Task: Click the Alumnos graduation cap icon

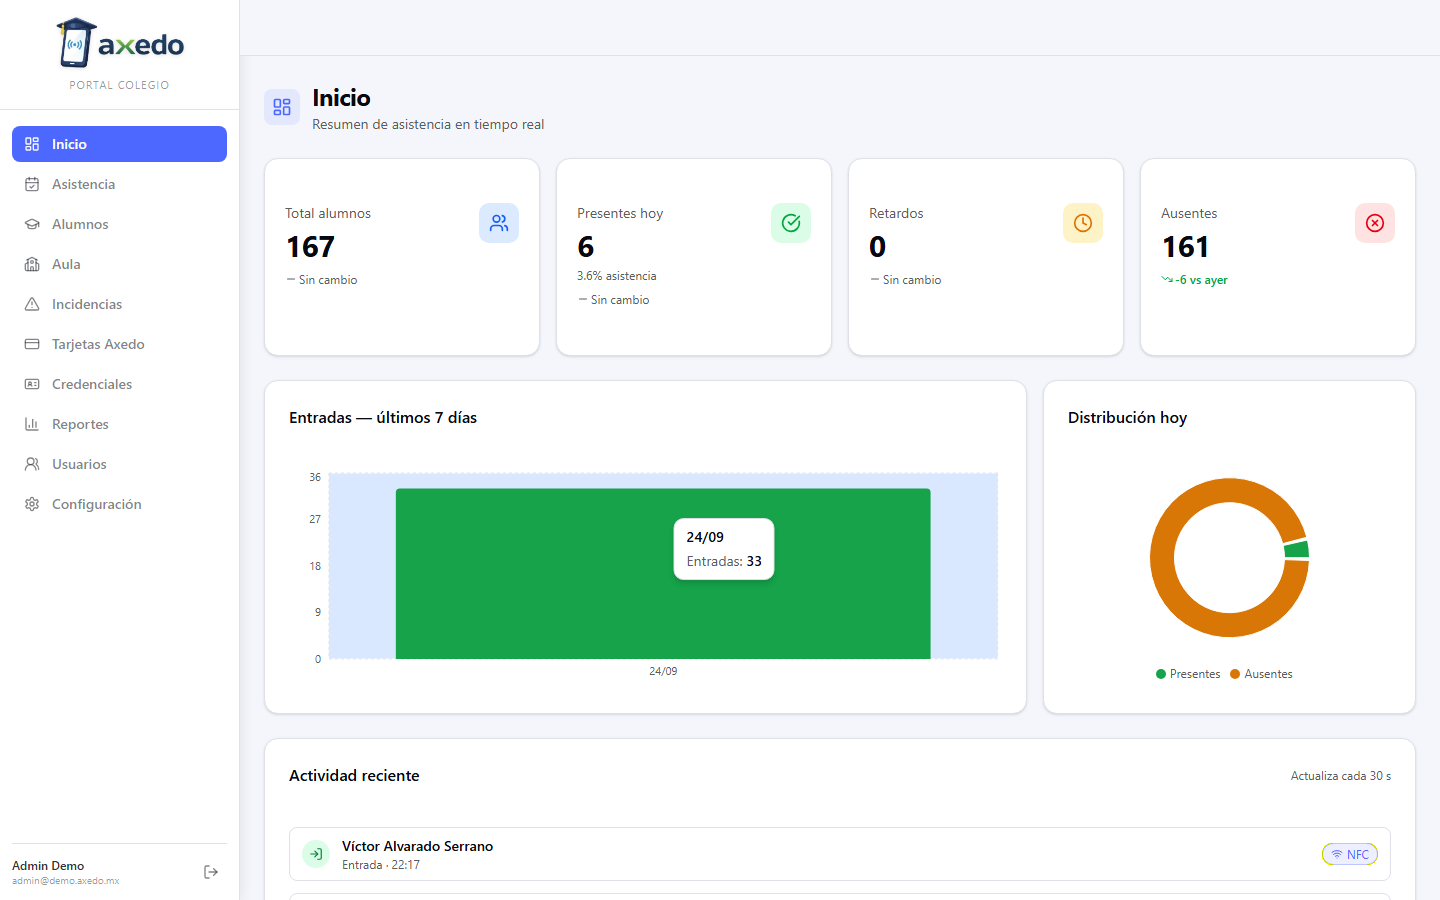Action: (32, 224)
